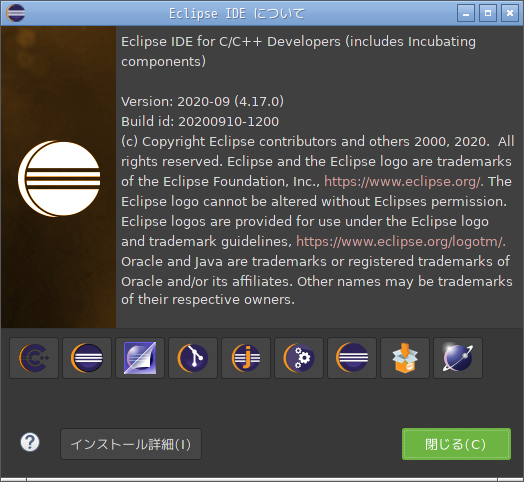Image resolution: width=524 pixels, height=482 pixels.
Task: Open the C/C++ CDT feature icon
Action: click(x=34, y=358)
